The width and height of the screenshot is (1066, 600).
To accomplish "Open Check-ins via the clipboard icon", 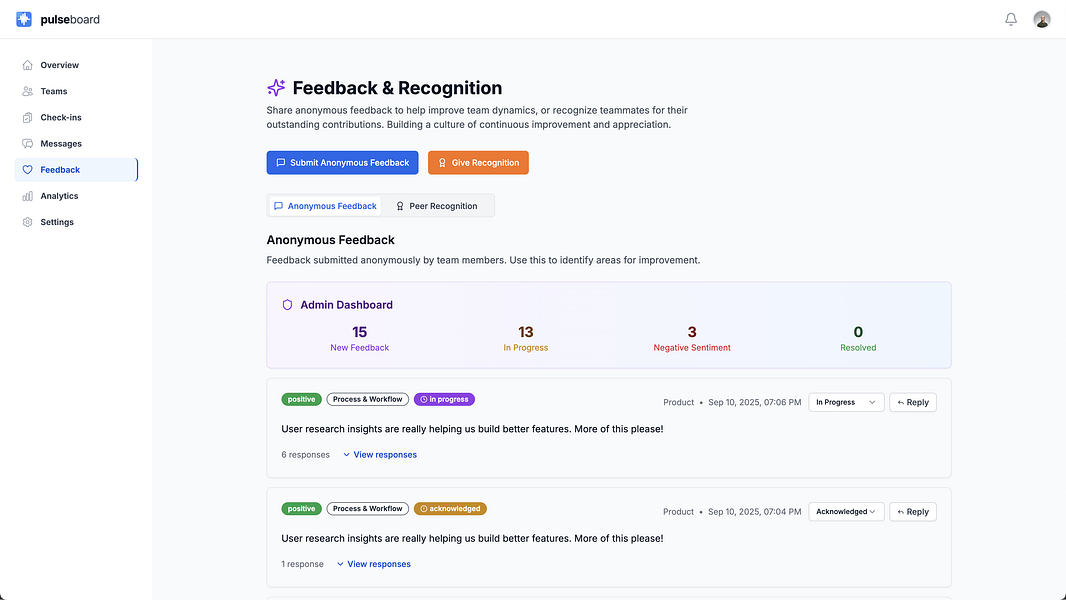I will [x=28, y=117].
